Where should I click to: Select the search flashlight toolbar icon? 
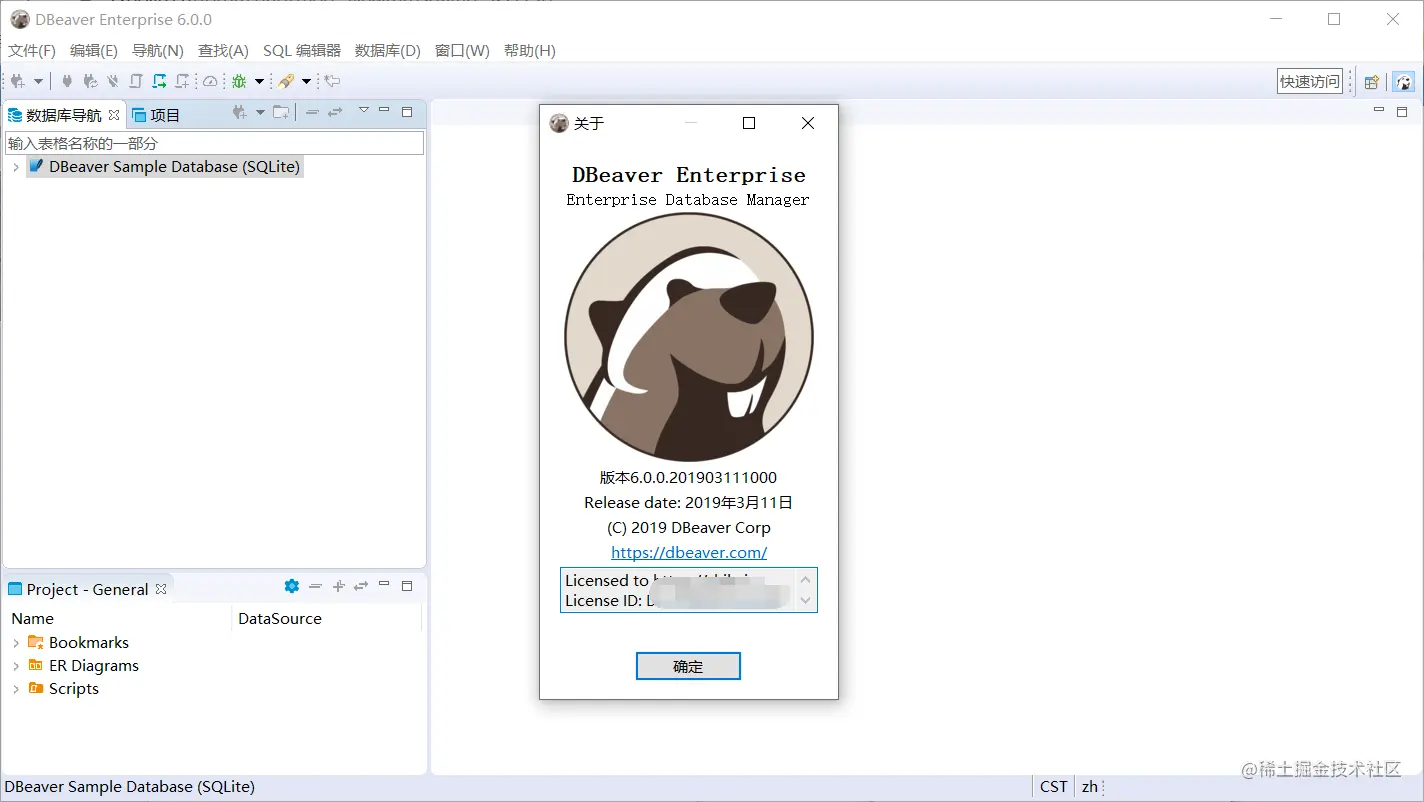click(x=284, y=80)
